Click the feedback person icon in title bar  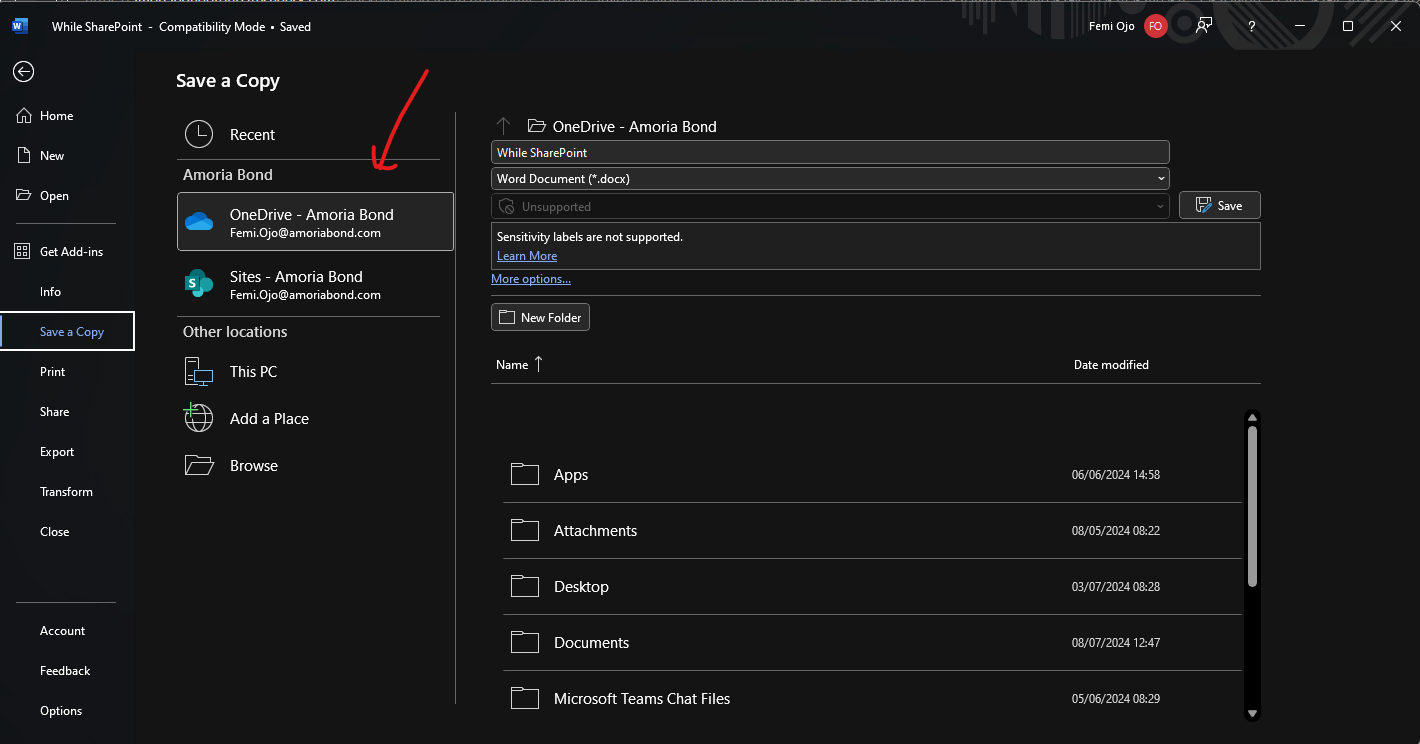coord(1204,26)
